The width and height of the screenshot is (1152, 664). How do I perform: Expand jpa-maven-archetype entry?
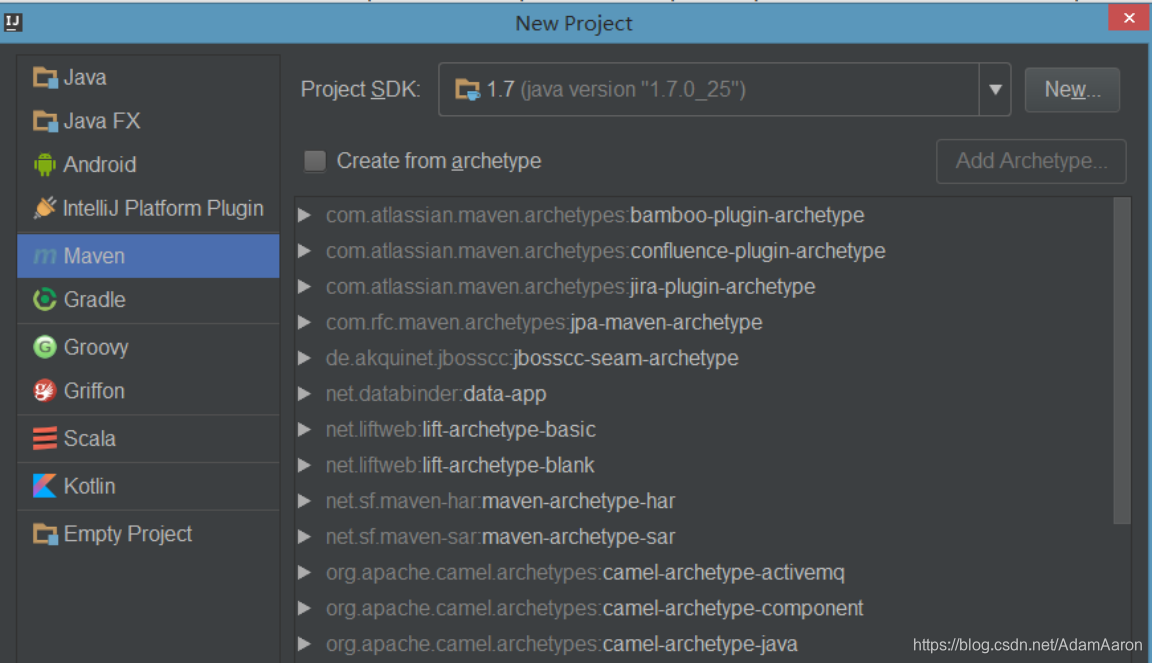pos(304,322)
